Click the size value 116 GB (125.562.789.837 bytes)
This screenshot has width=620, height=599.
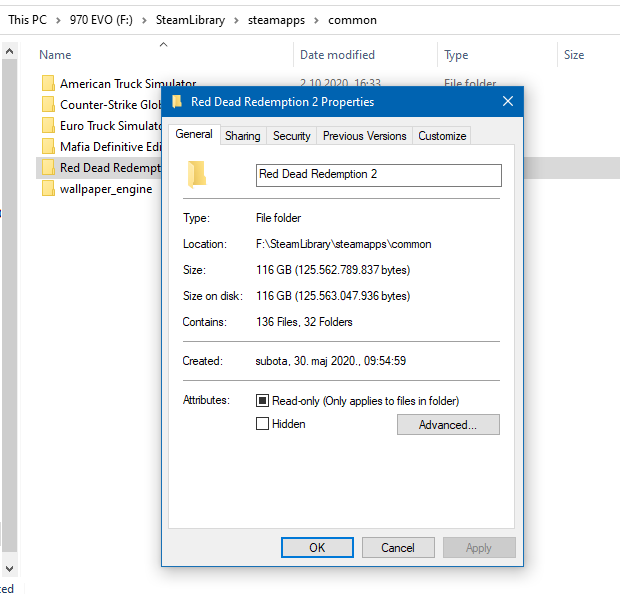[333, 270]
